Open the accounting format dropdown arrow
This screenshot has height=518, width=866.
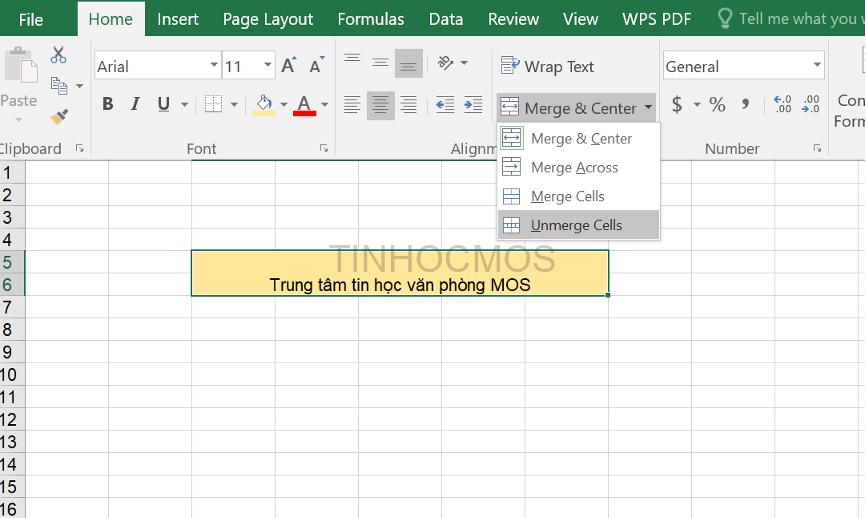click(697, 104)
